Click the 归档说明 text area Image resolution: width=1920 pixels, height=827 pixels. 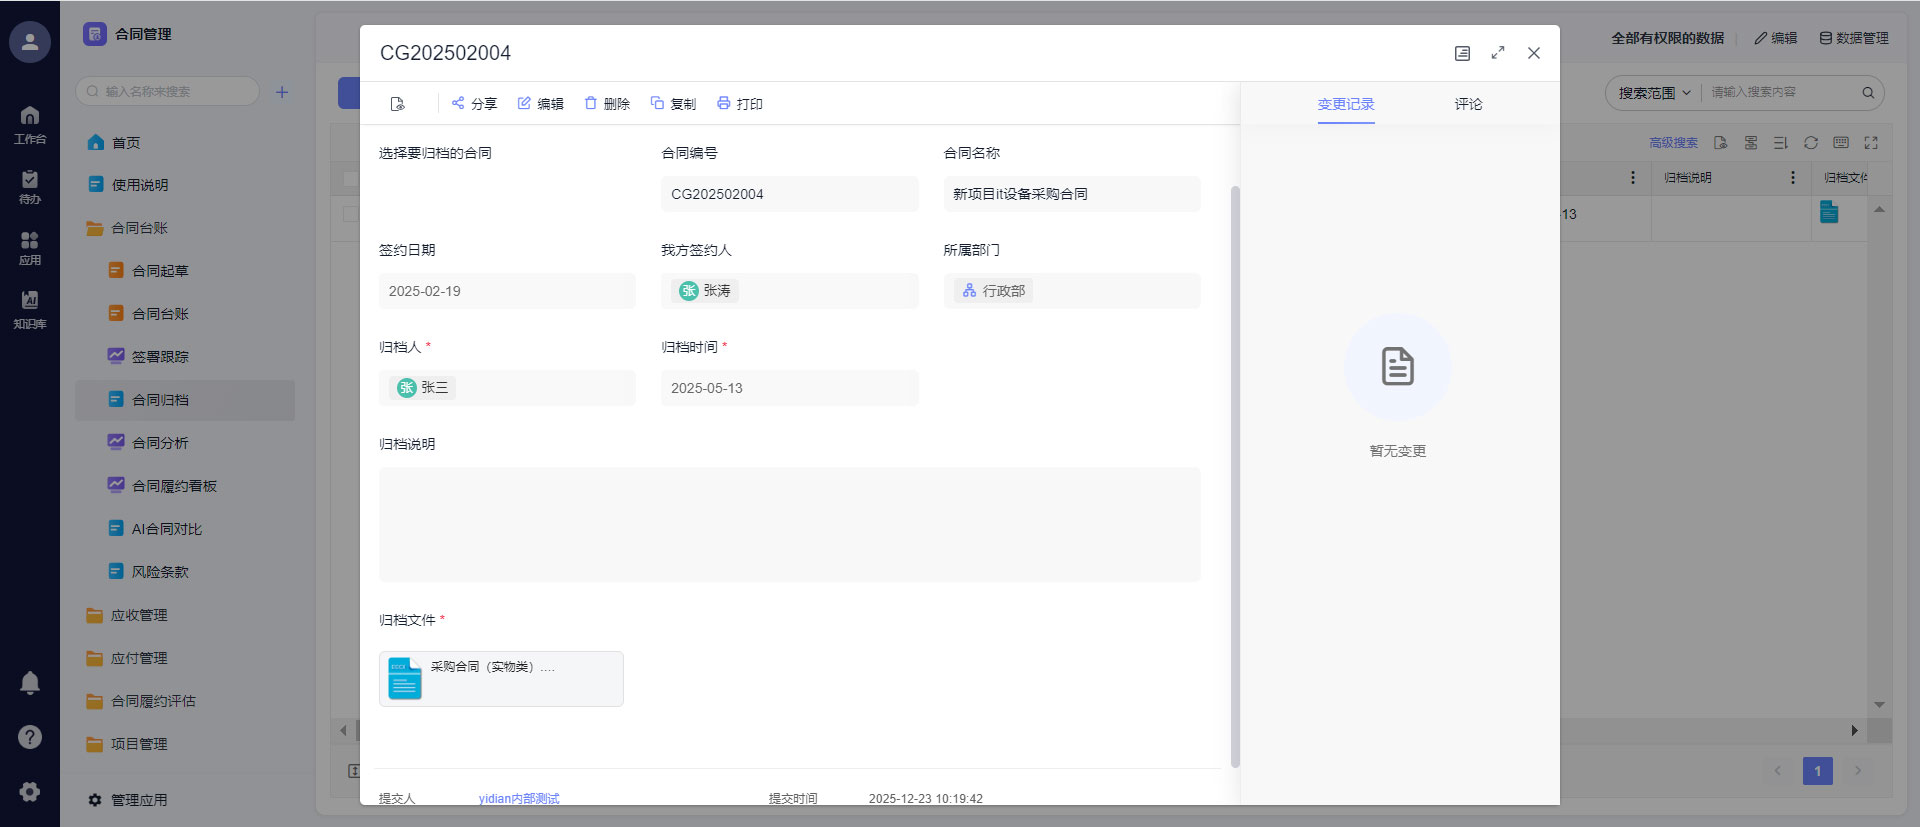[x=789, y=524]
